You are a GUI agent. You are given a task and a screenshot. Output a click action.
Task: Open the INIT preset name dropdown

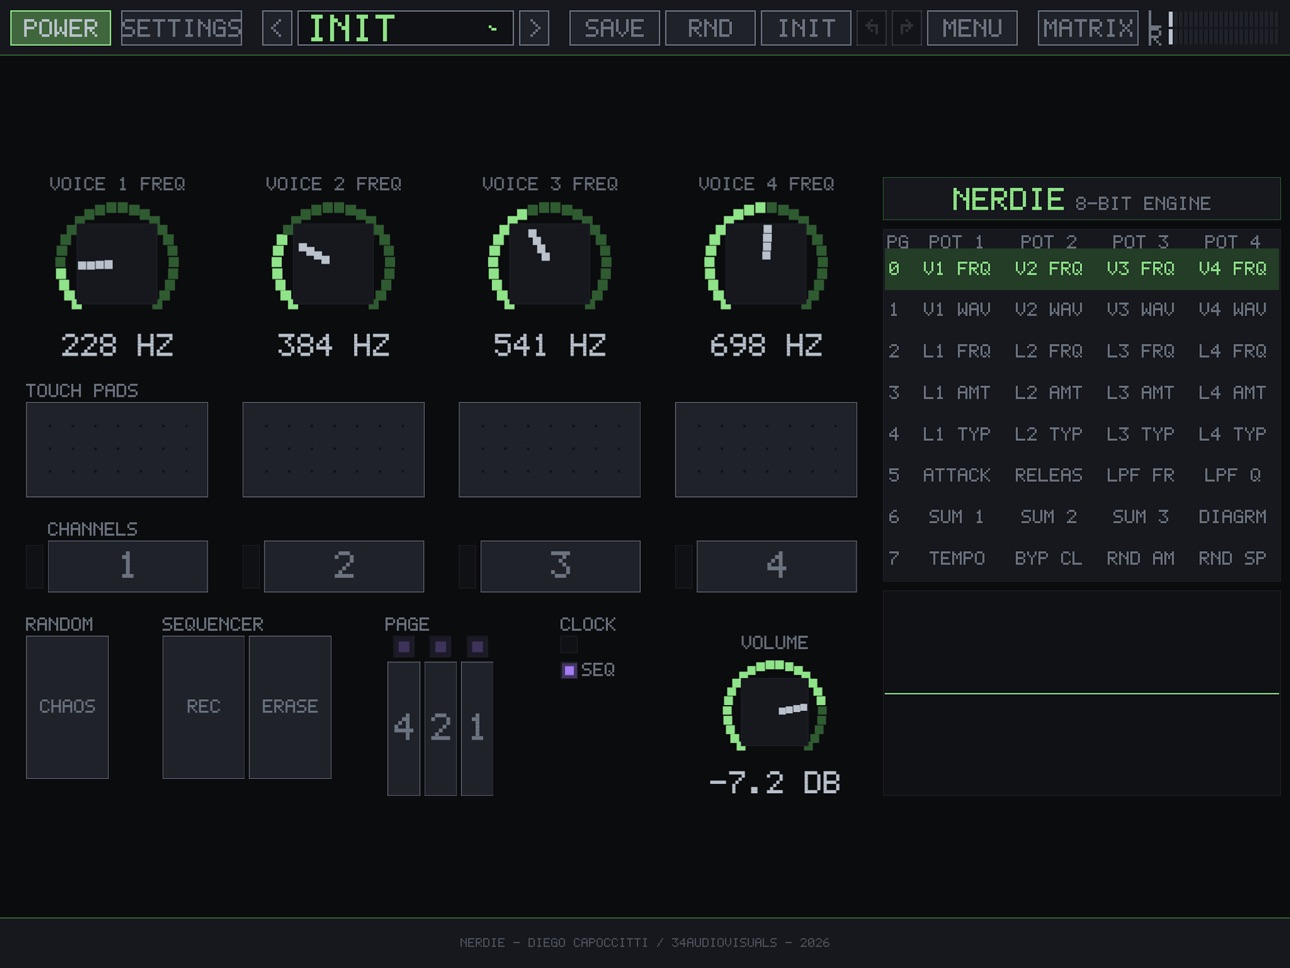pyautogui.click(x=405, y=28)
